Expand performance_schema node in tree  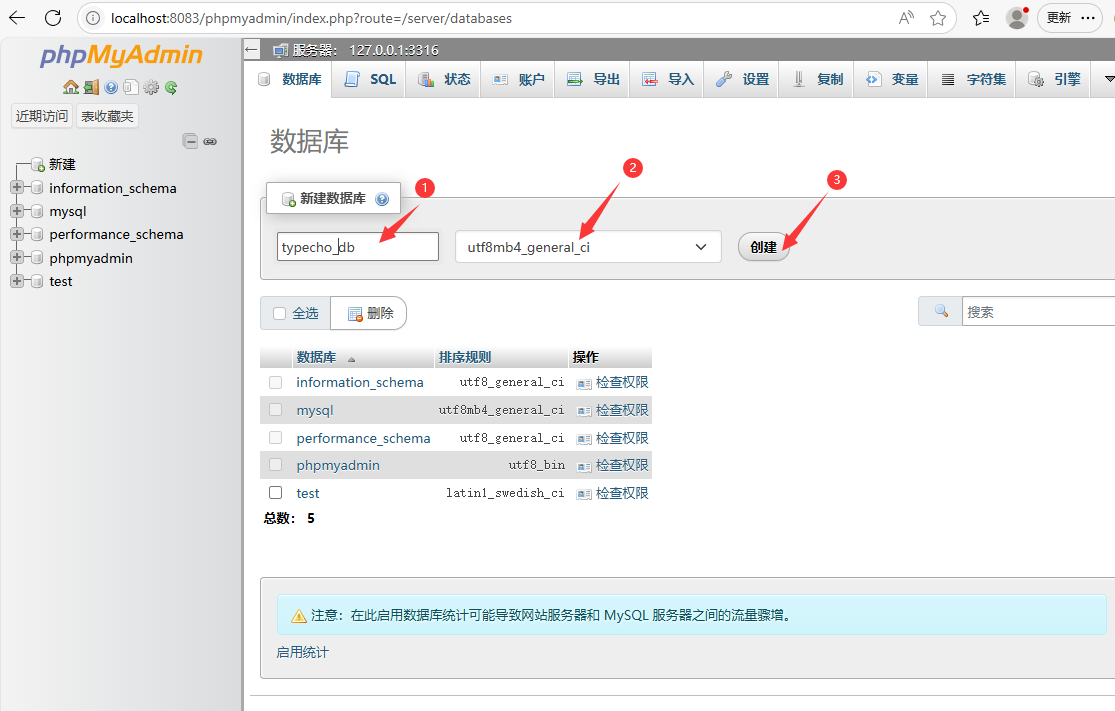17,234
